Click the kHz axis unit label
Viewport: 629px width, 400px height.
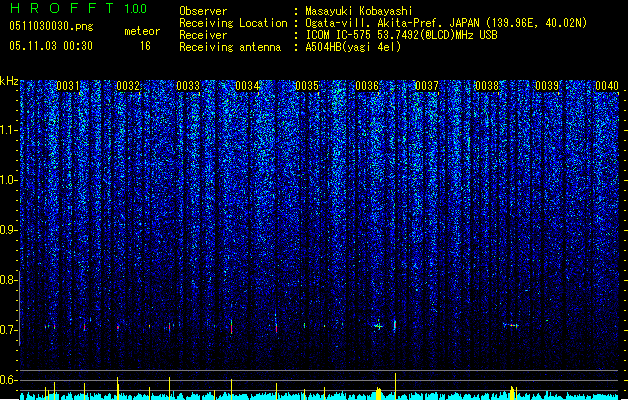click(9, 81)
